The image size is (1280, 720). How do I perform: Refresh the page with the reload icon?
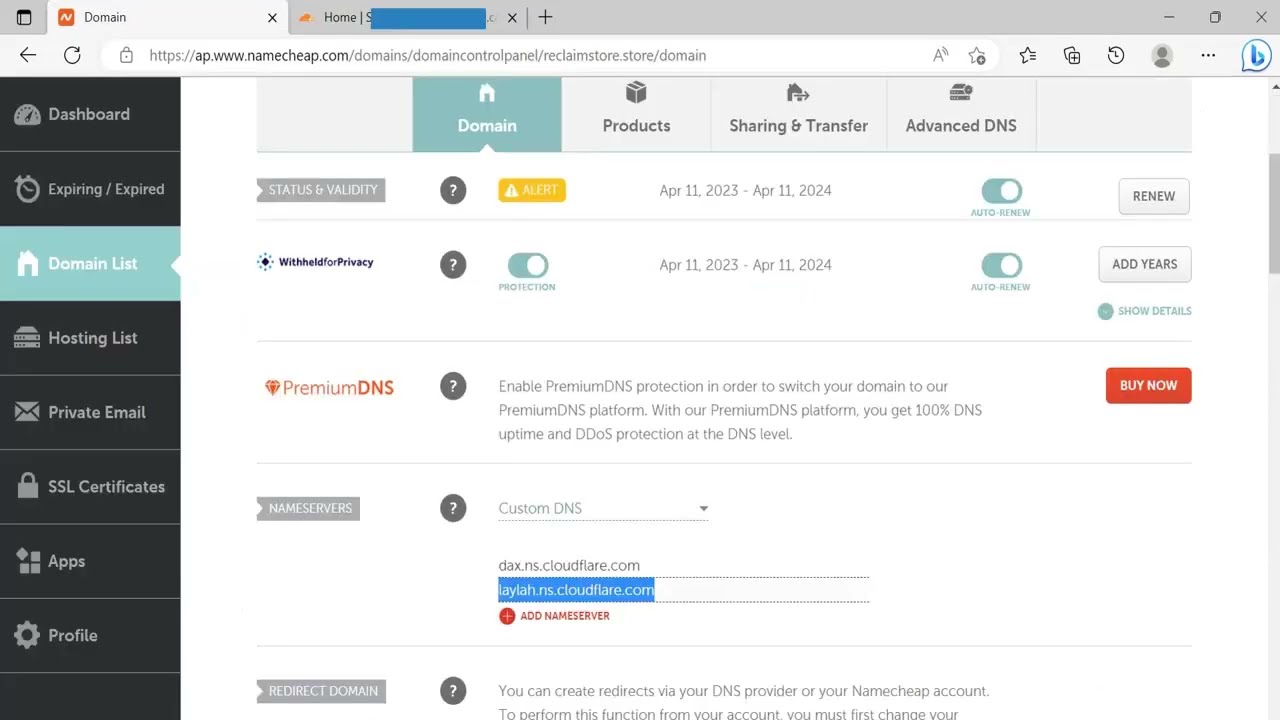click(72, 56)
